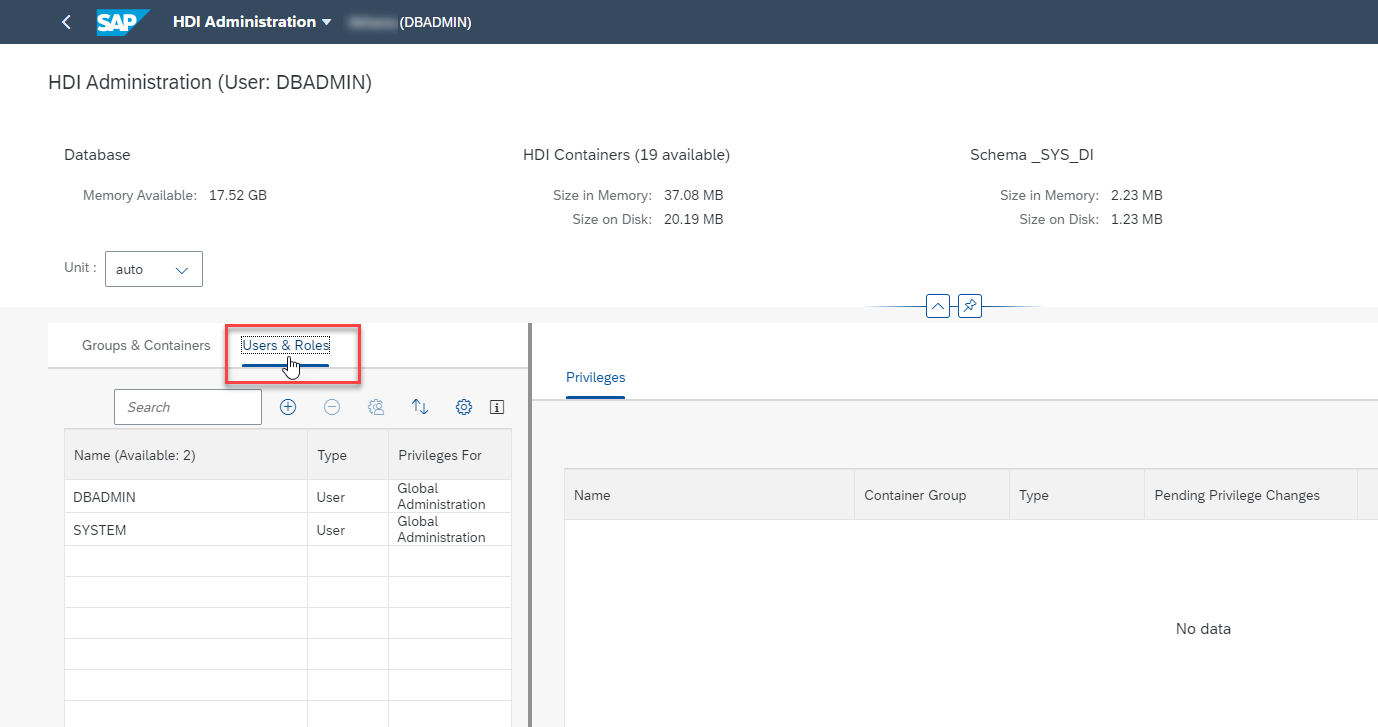The image size is (1378, 727).
Task: Click Schema Size on Disk 1.23 MB
Action: 1136,219
